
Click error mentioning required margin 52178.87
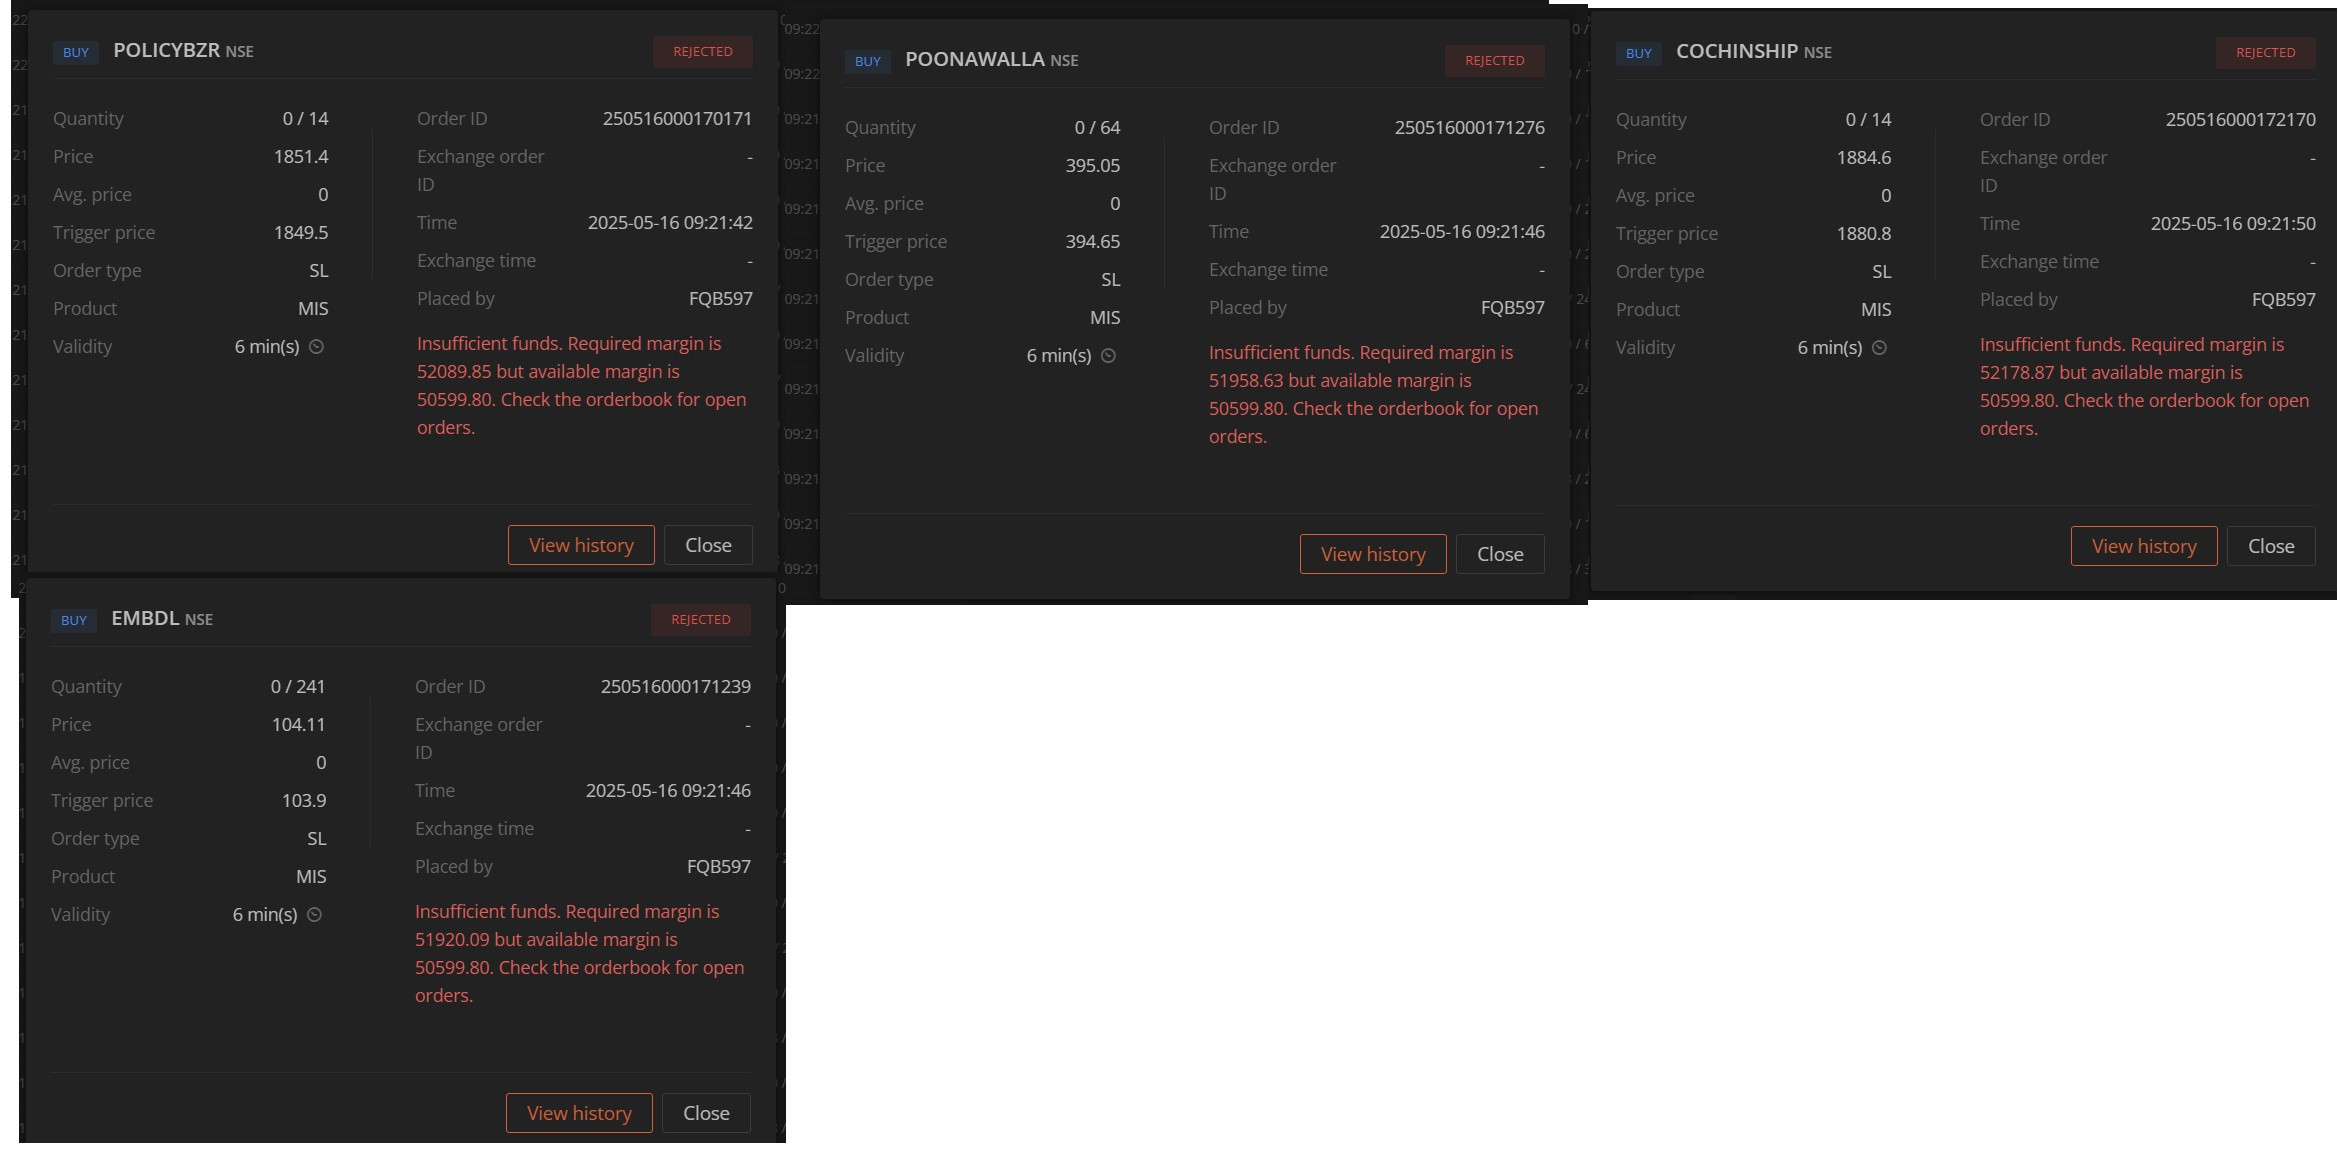pyautogui.click(x=2145, y=387)
